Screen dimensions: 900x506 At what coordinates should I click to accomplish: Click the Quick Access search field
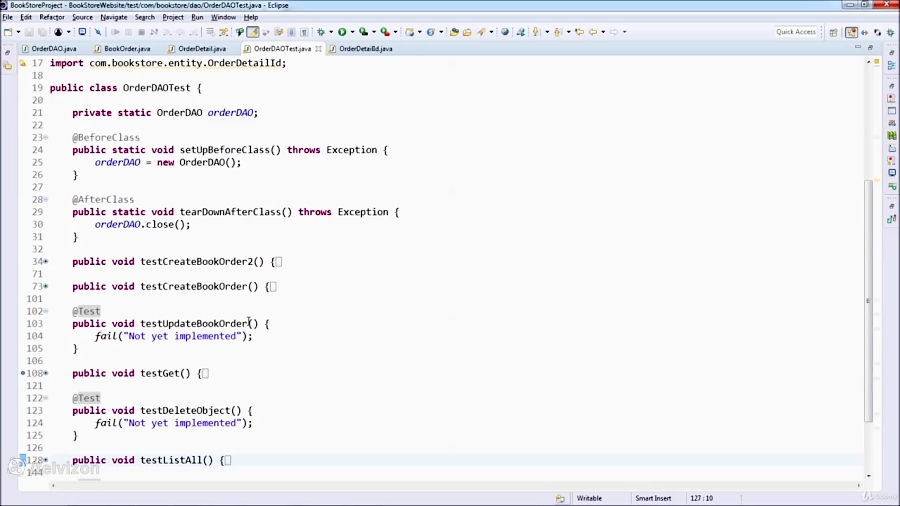coord(796,32)
